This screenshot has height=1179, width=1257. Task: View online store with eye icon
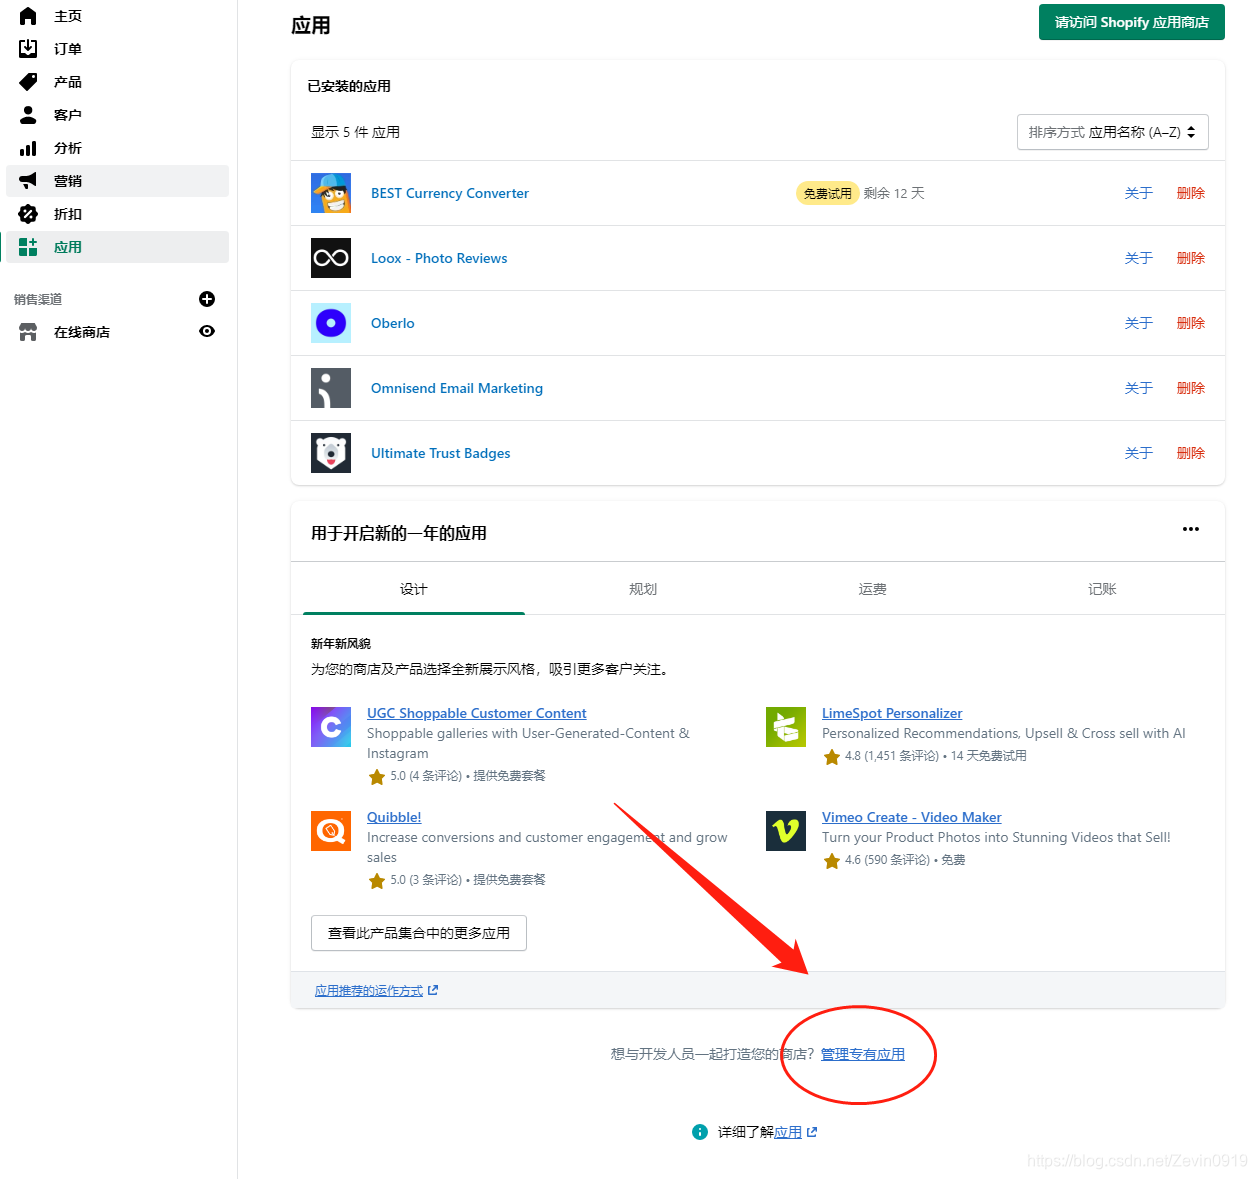207,331
